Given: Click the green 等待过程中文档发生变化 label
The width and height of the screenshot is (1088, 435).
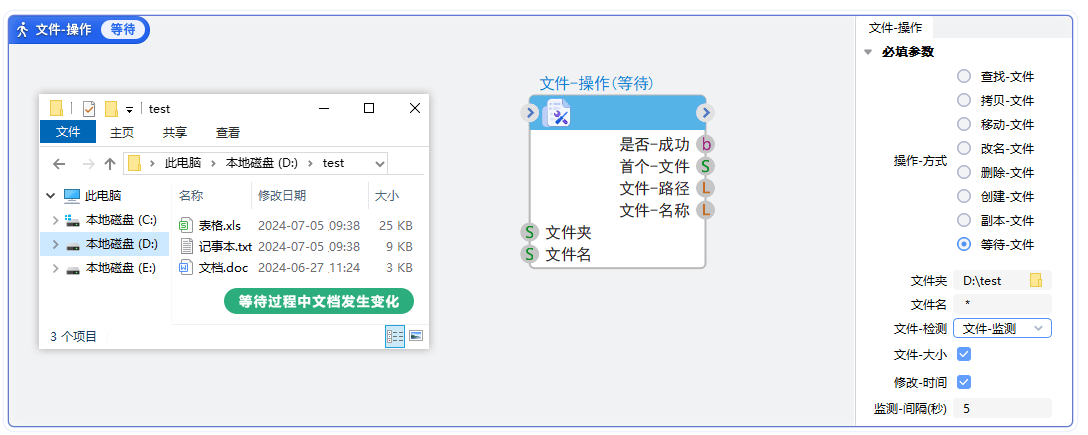Looking at the screenshot, I should (318, 302).
